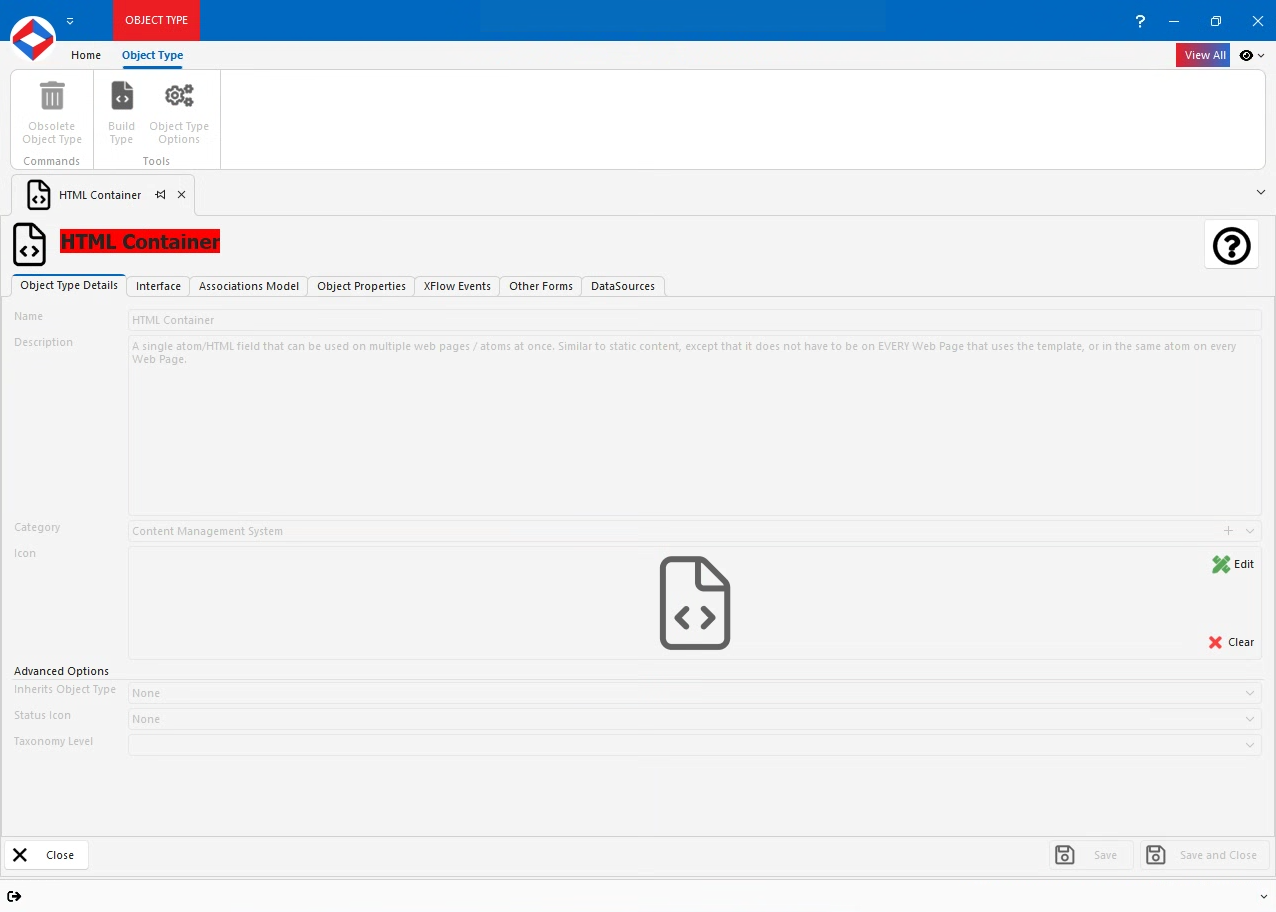Select the Build Type tool

tap(121, 95)
